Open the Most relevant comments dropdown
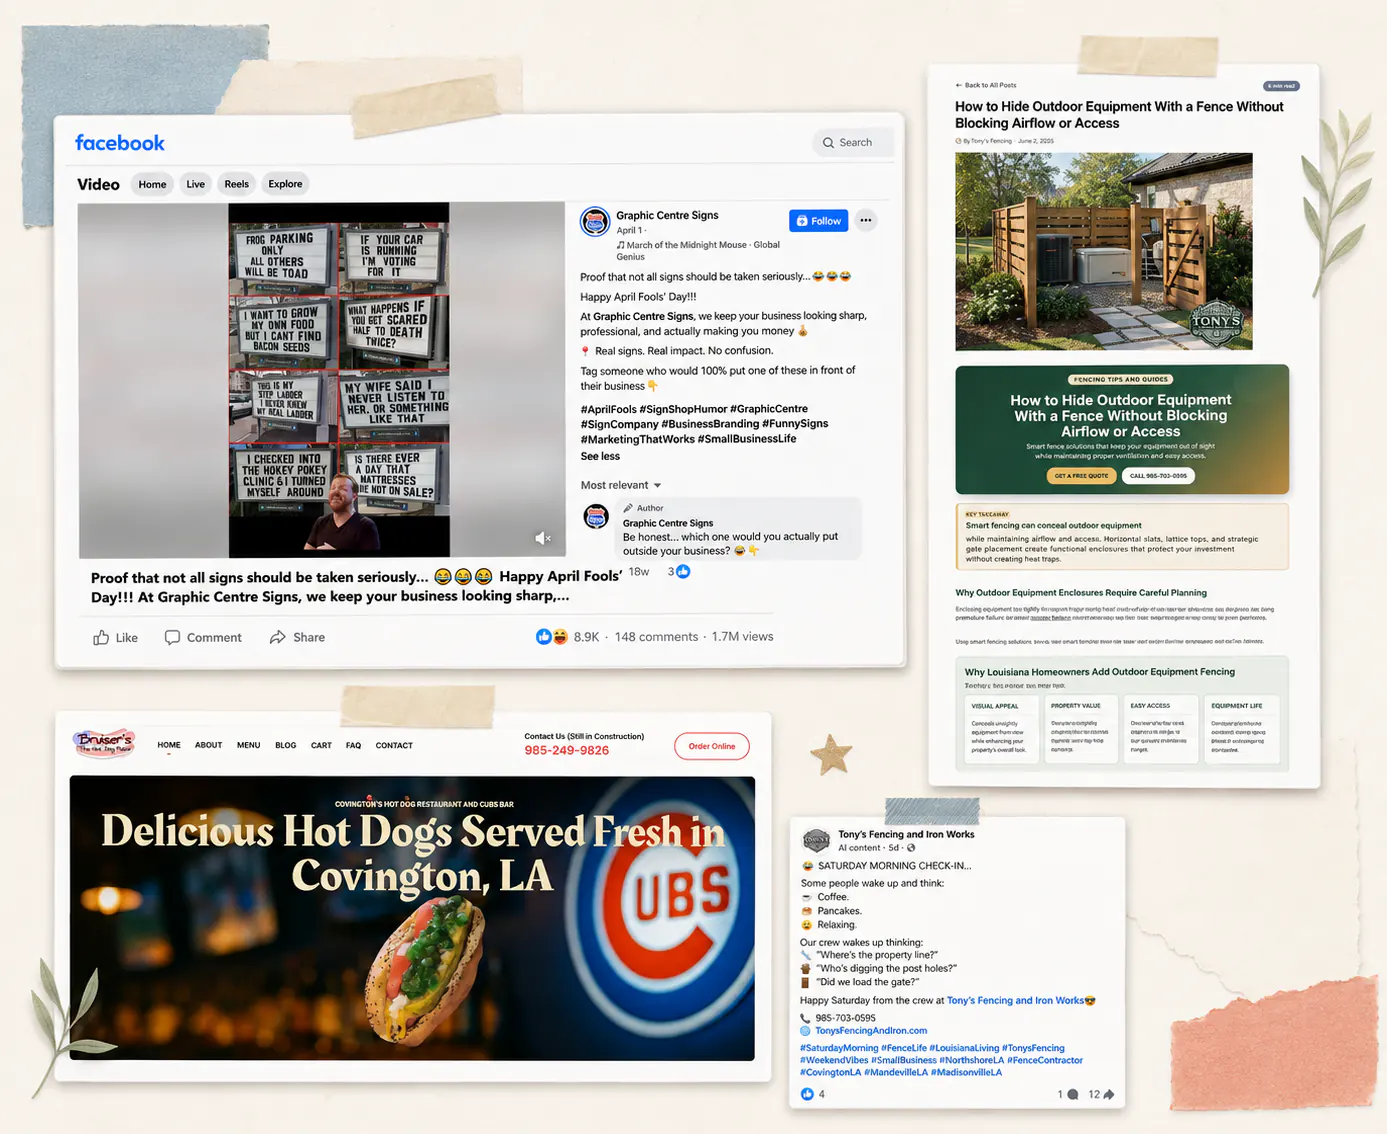1387x1134 pixels. click(x=621, y=485)
